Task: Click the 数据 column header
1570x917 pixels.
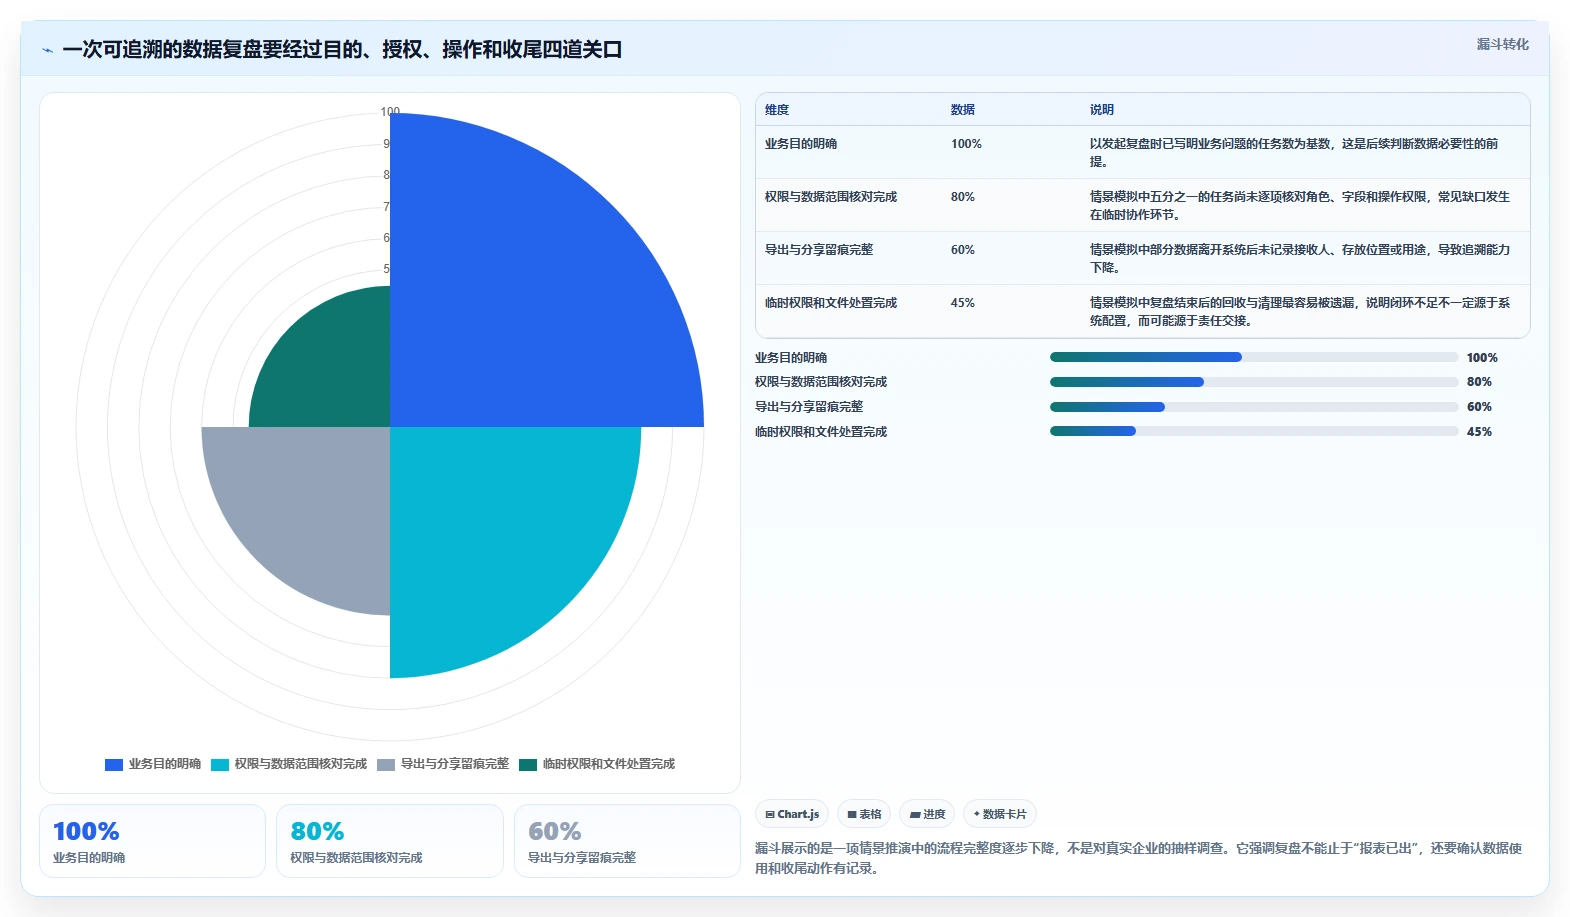Action: click(x=963, y=110)
